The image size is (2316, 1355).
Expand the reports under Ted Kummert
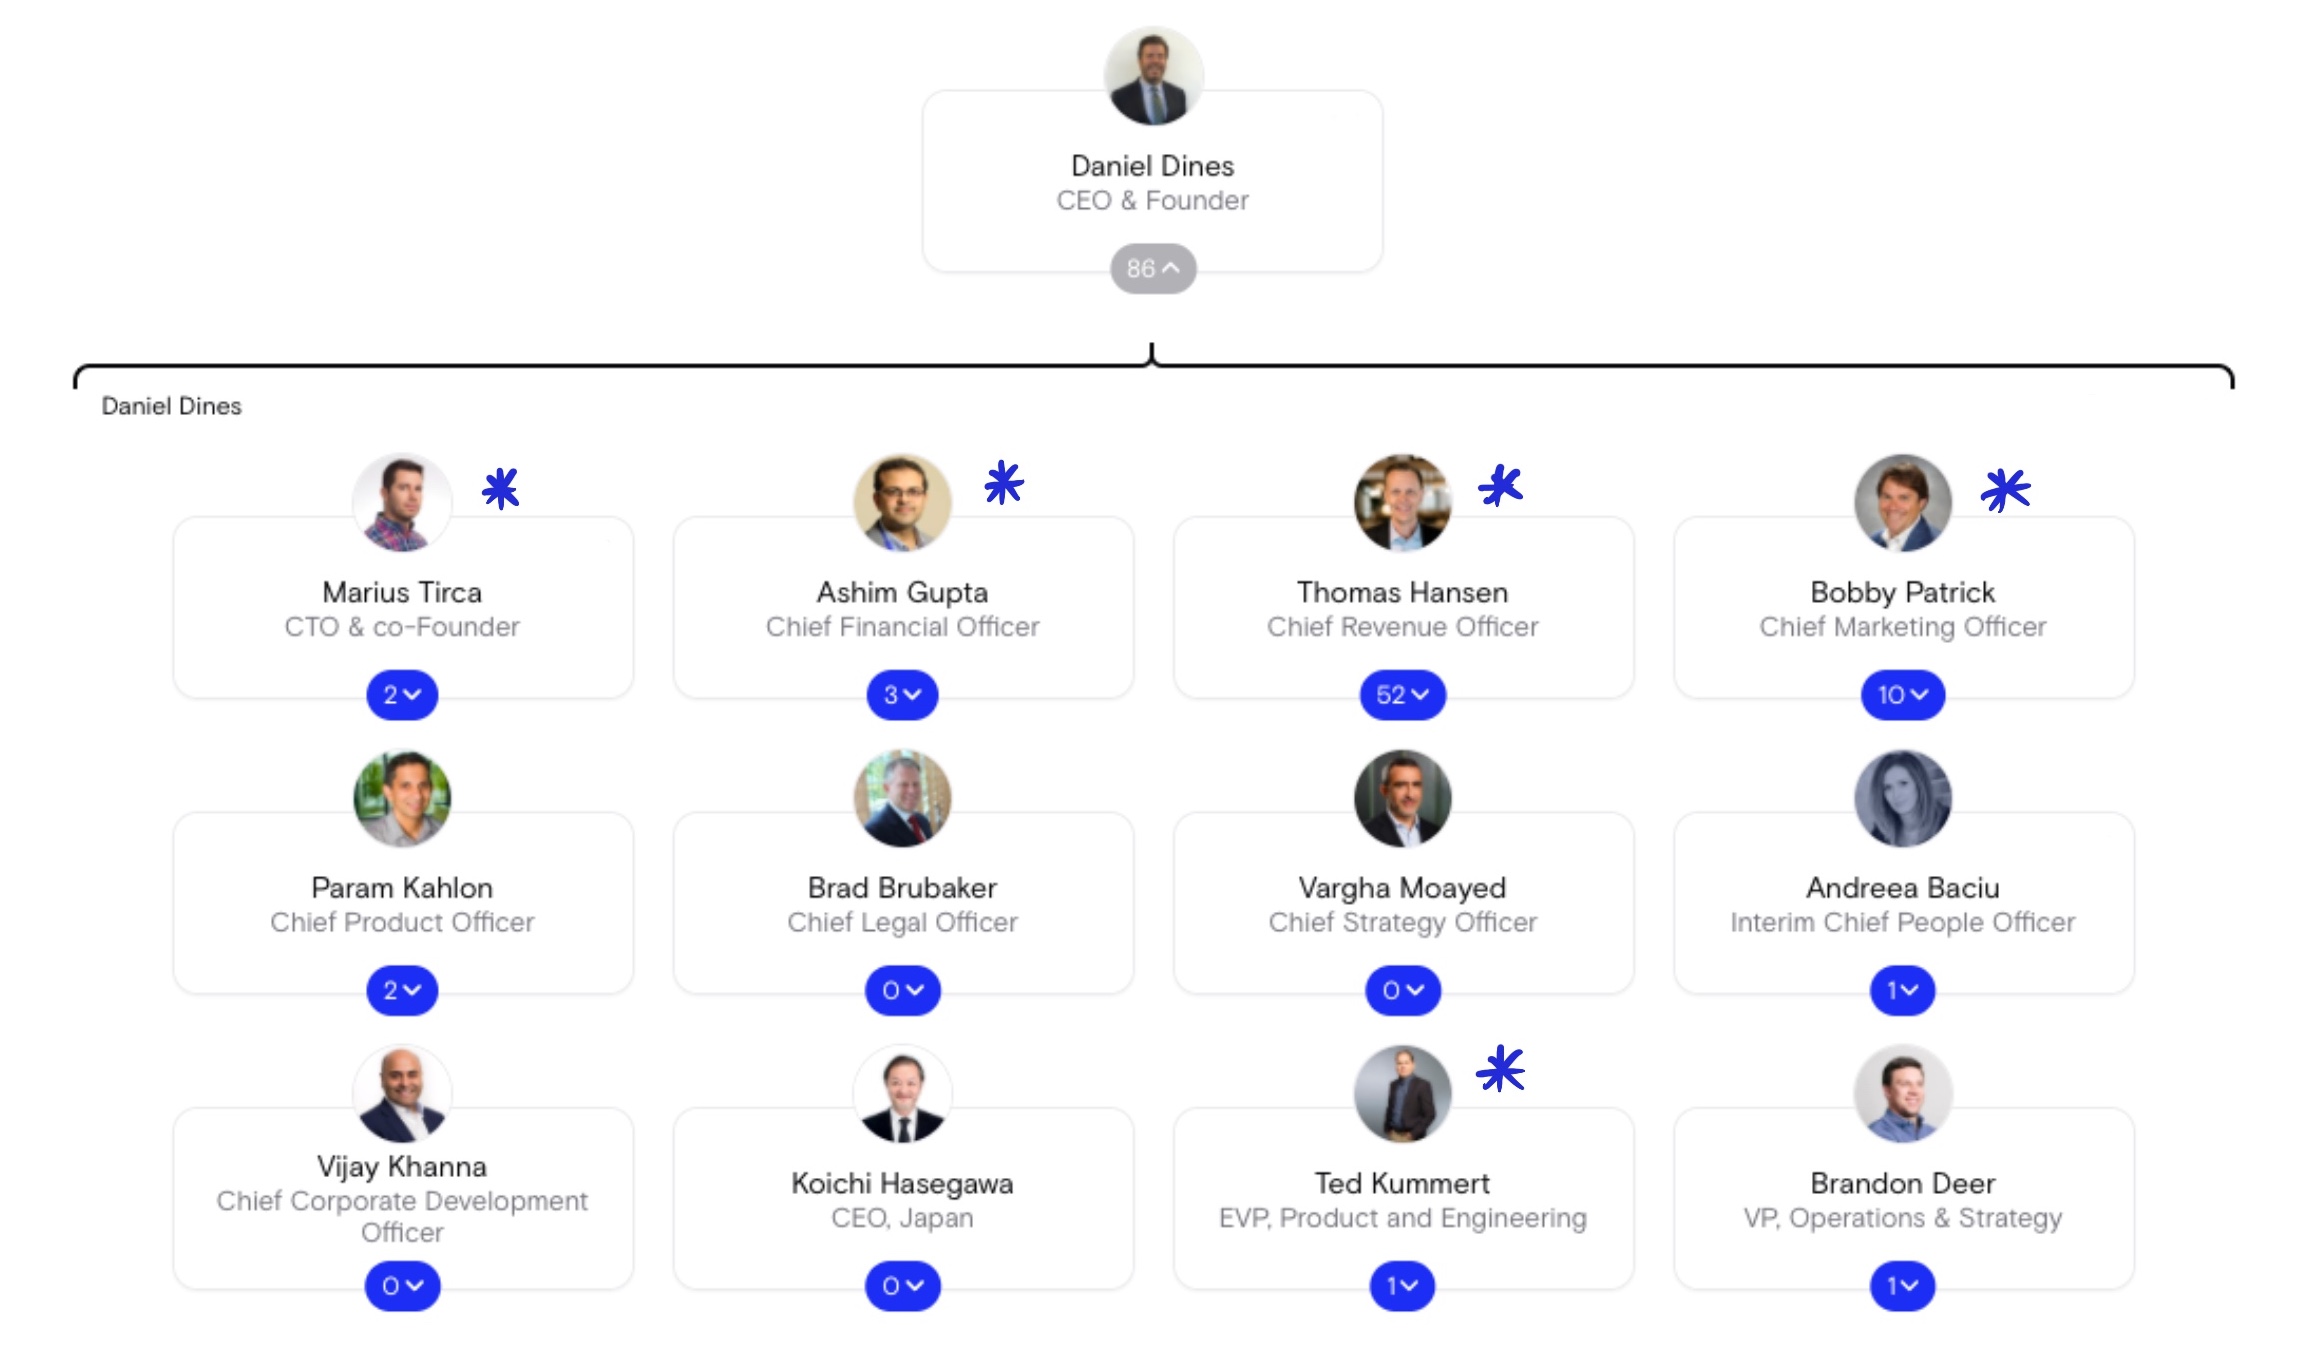coord(1402,1286)
